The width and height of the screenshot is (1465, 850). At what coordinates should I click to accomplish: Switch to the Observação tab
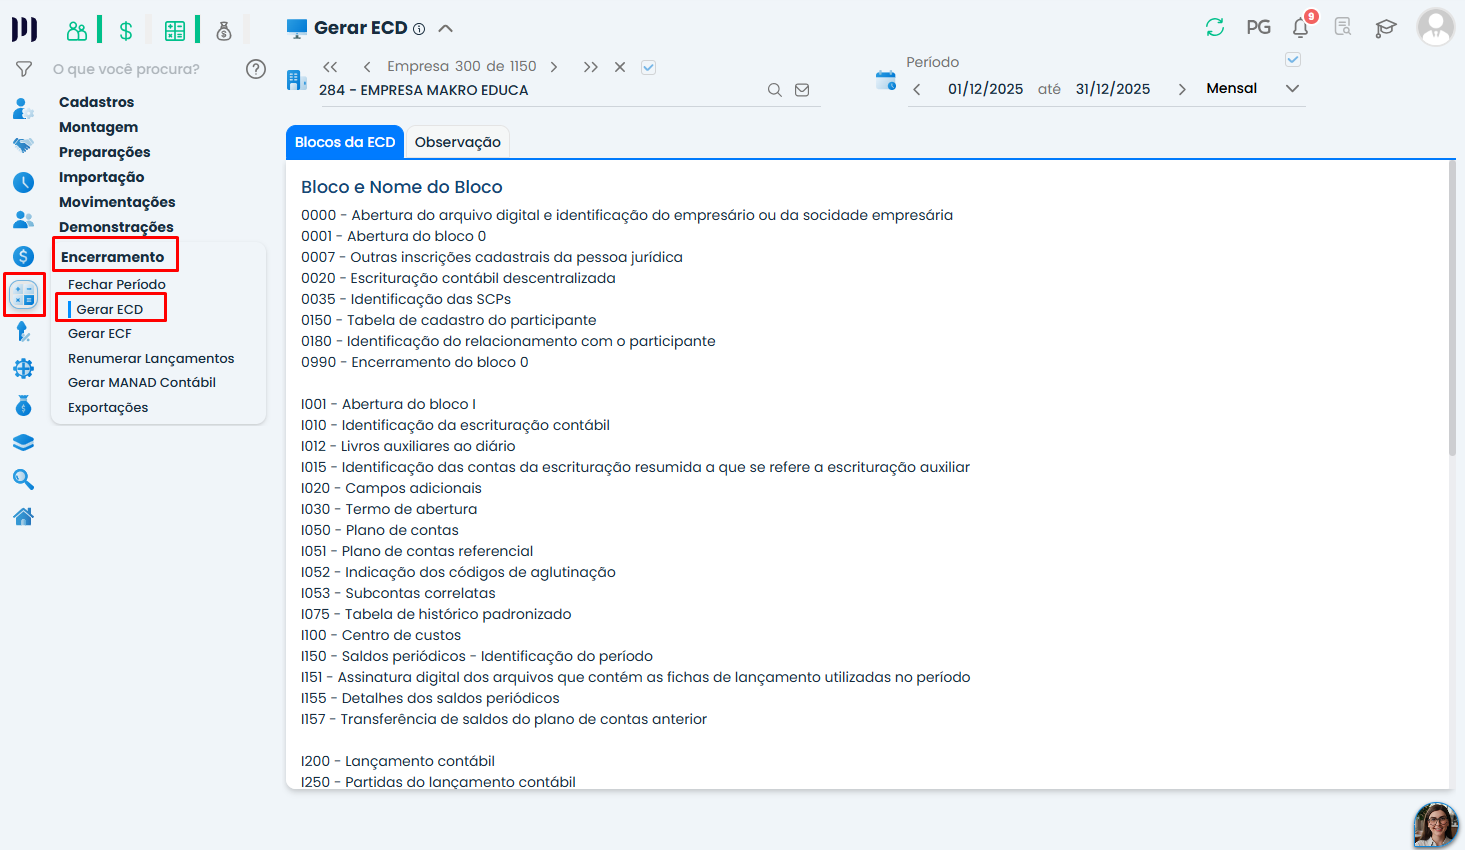[x=458, y=142]
